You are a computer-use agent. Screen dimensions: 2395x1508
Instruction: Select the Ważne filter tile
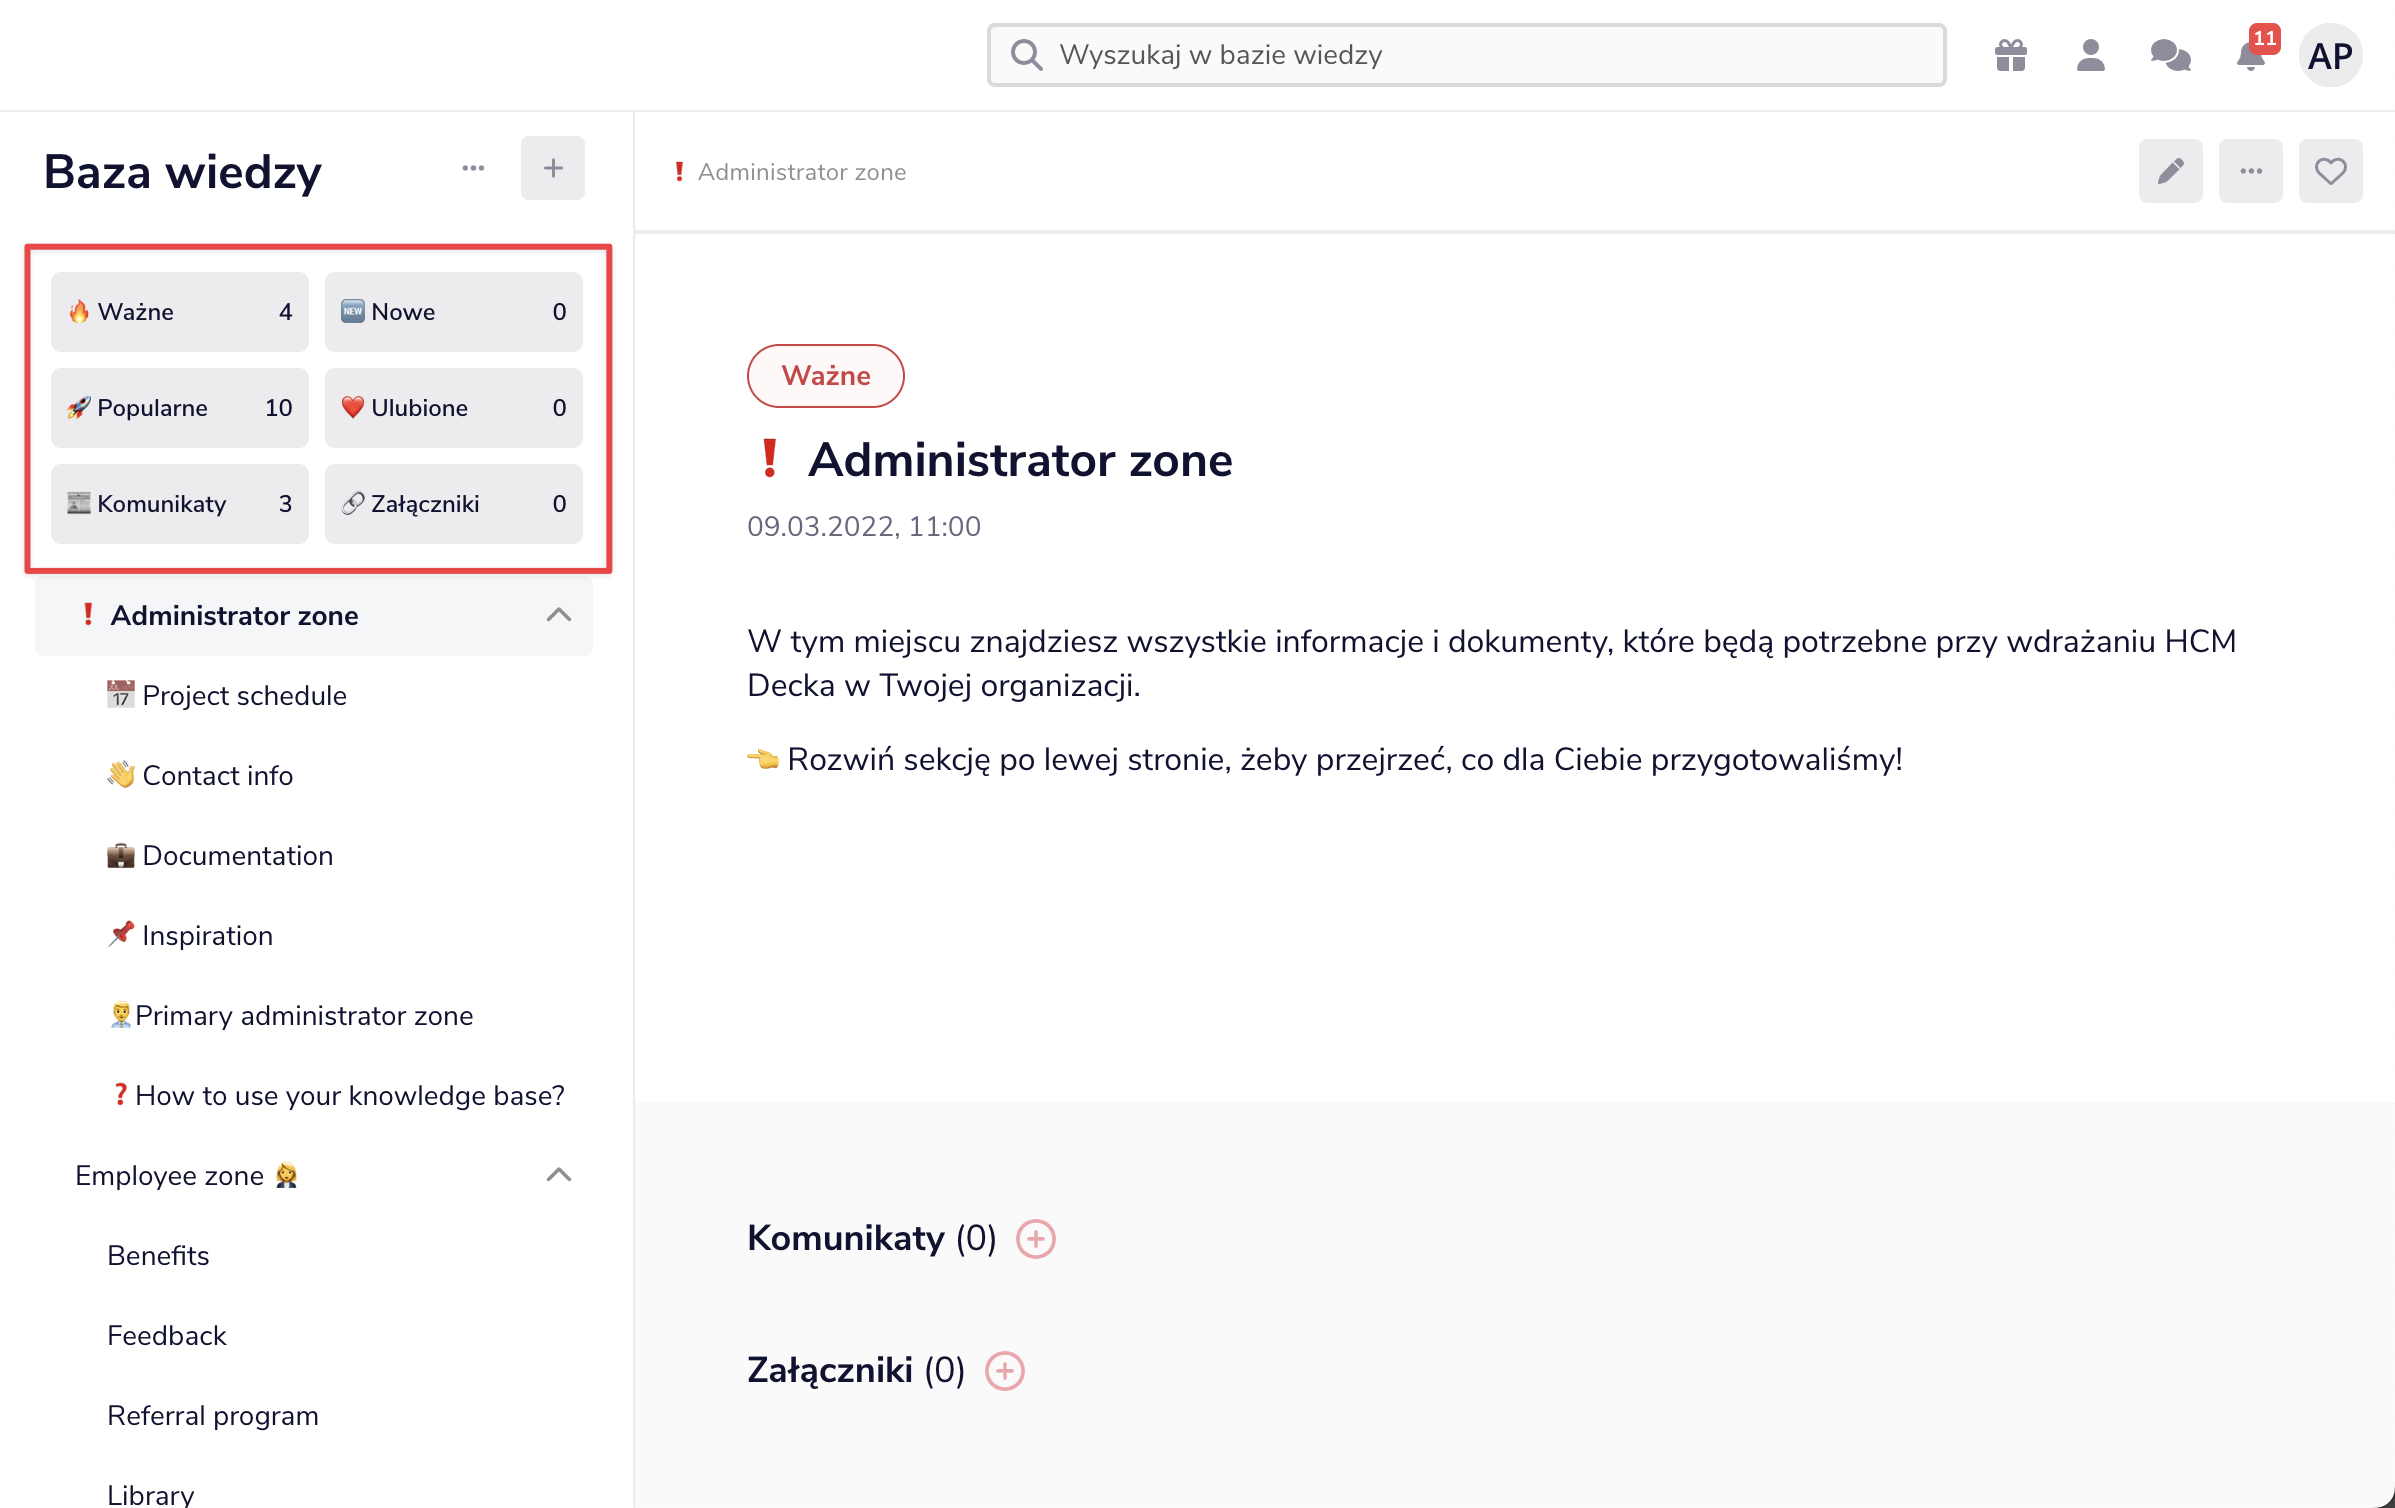click(x=180, y=312)
